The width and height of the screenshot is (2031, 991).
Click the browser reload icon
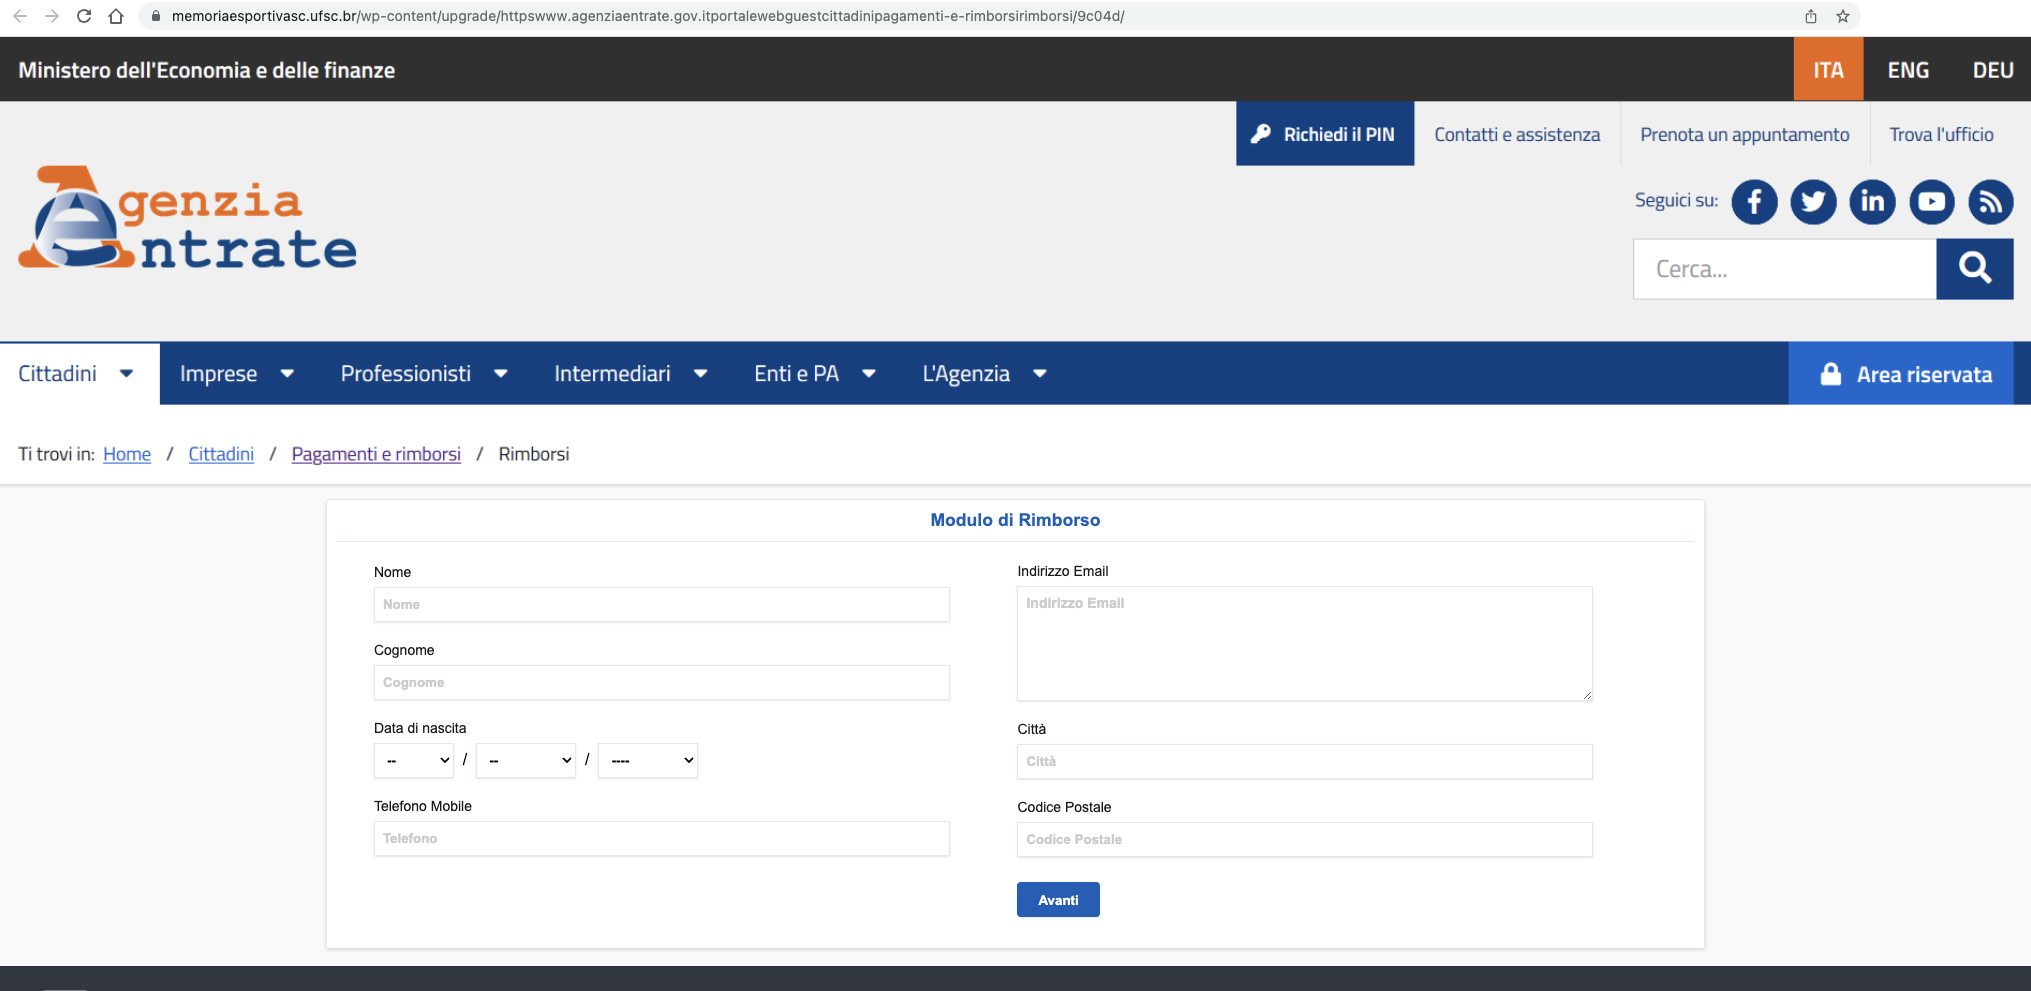pos(84,16)
